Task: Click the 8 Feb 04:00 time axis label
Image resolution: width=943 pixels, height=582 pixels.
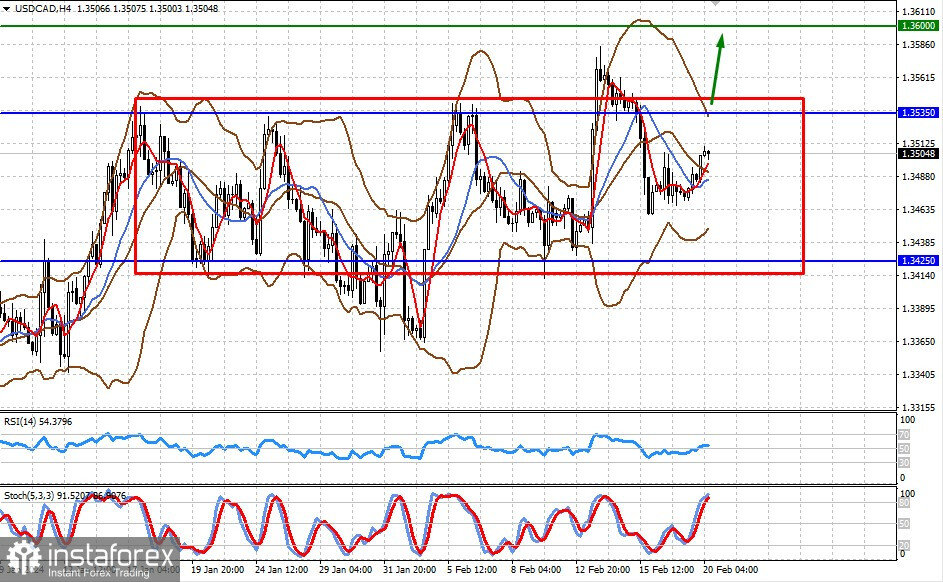Action: coord(536,569)
